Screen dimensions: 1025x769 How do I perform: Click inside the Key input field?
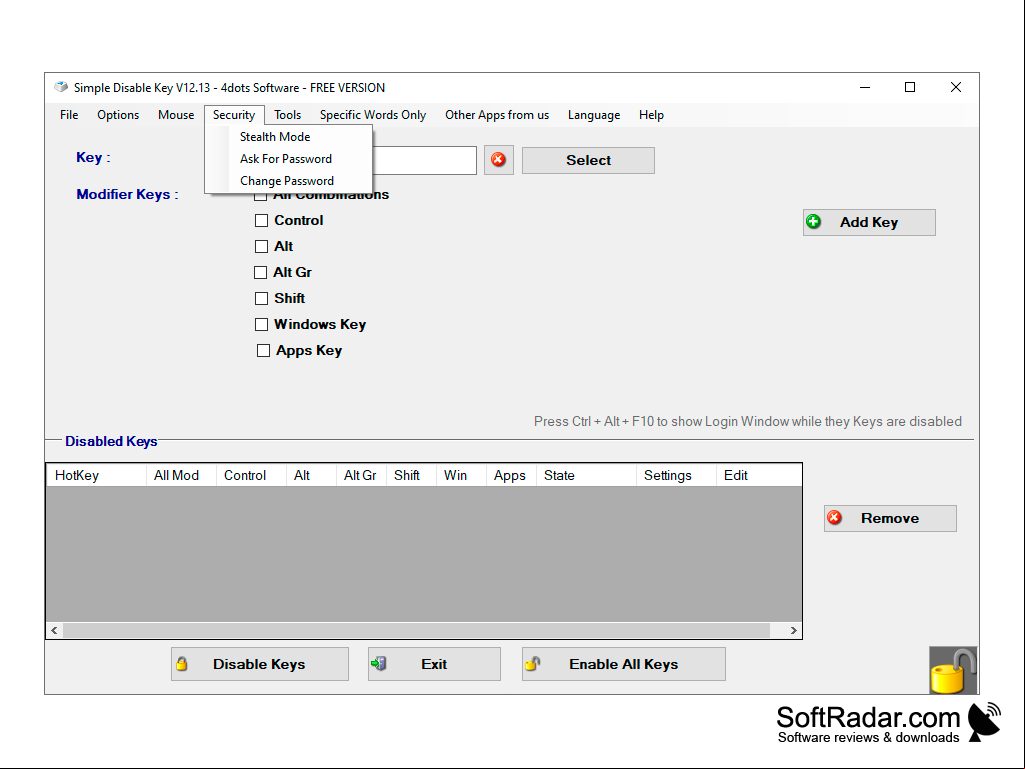pos(425,160)
